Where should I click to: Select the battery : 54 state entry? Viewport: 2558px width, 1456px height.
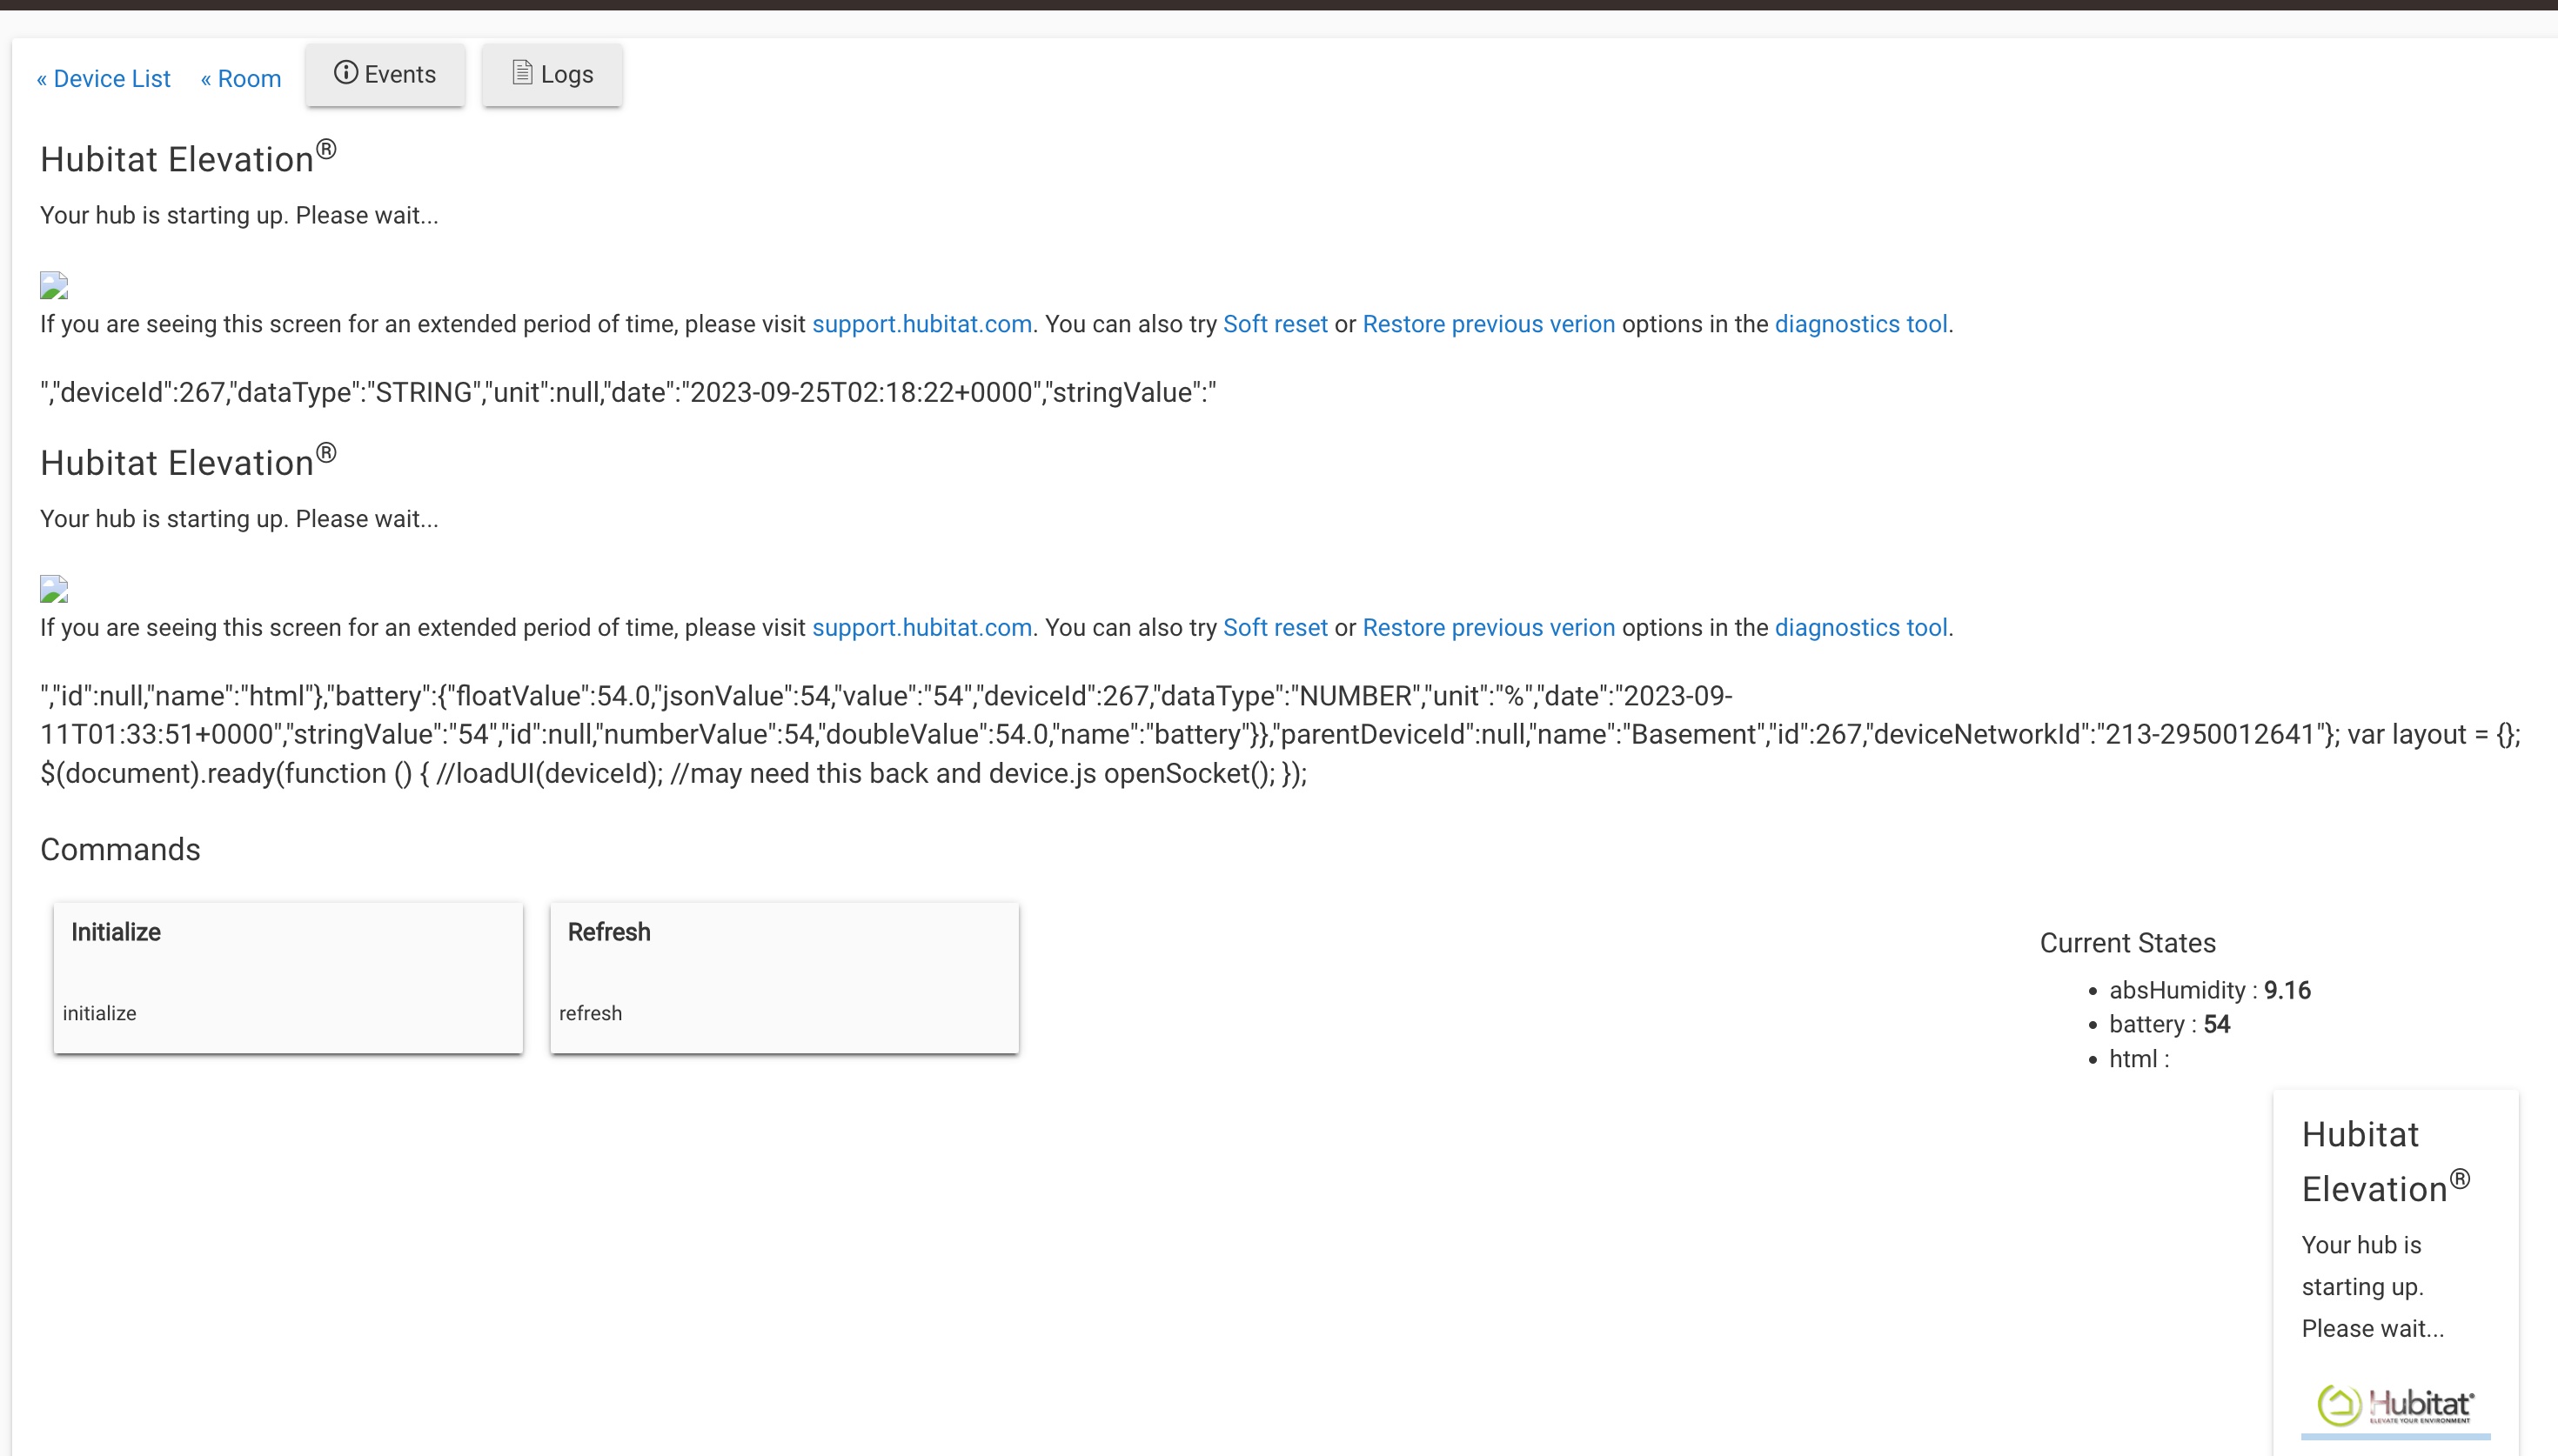2169,1024
